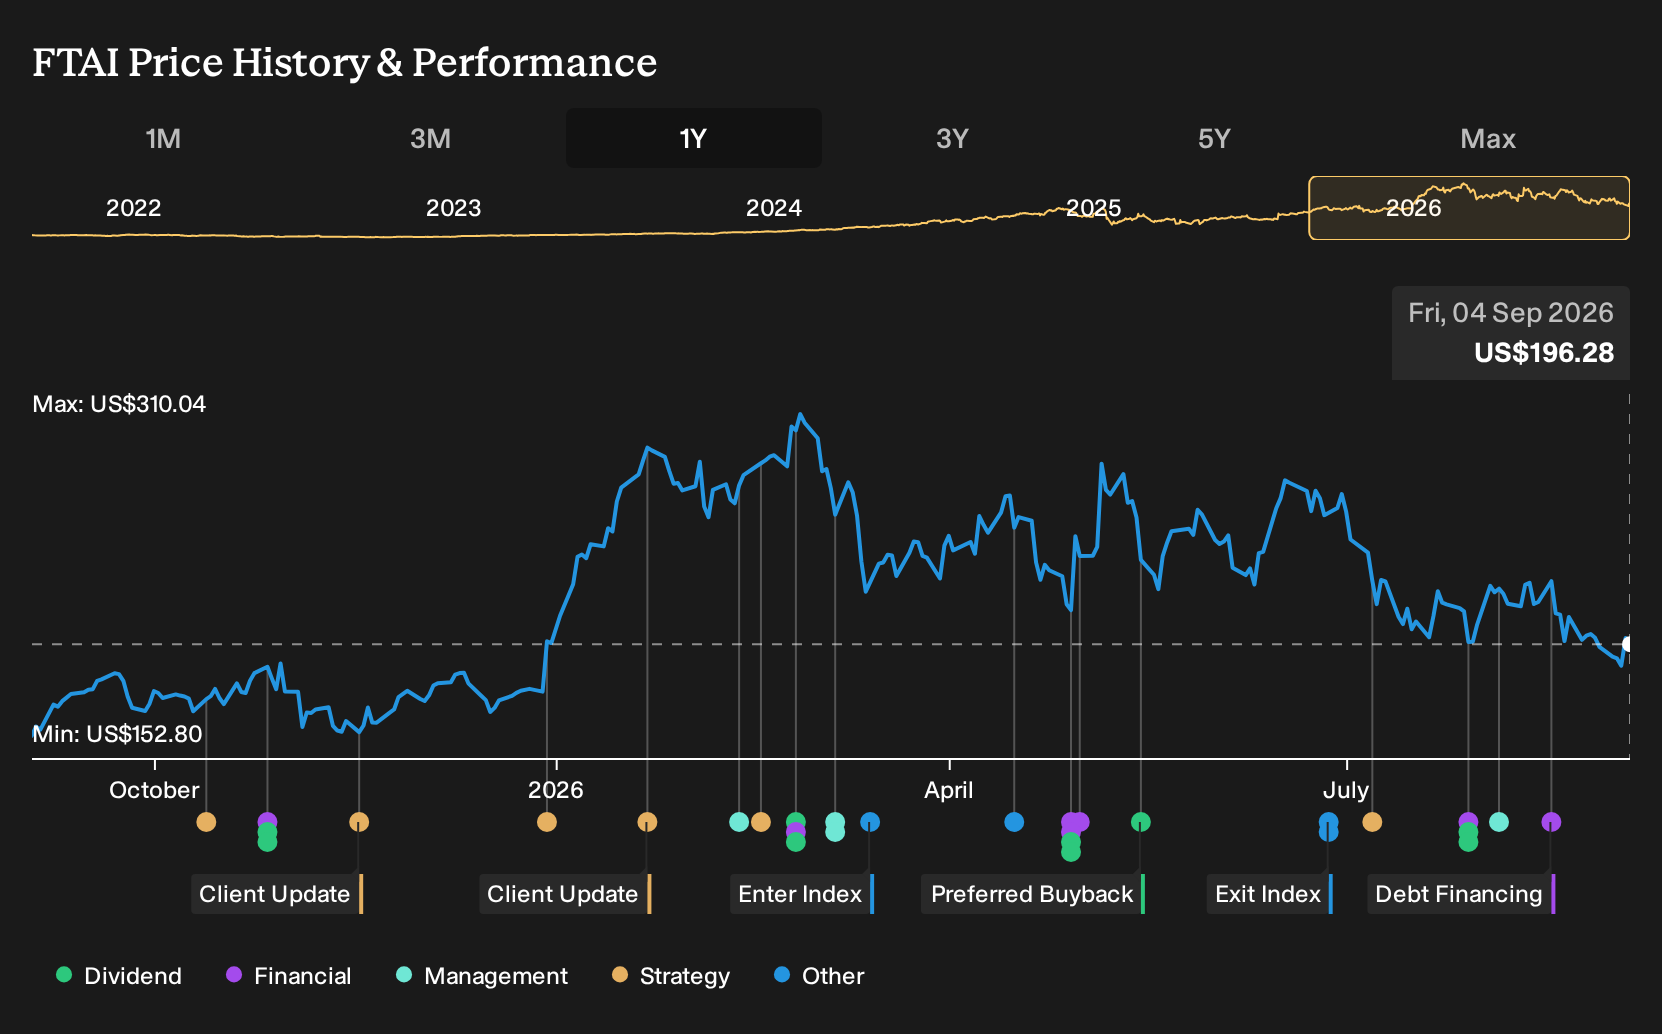Toggle the Strategy legend filter

click(671, 976)
